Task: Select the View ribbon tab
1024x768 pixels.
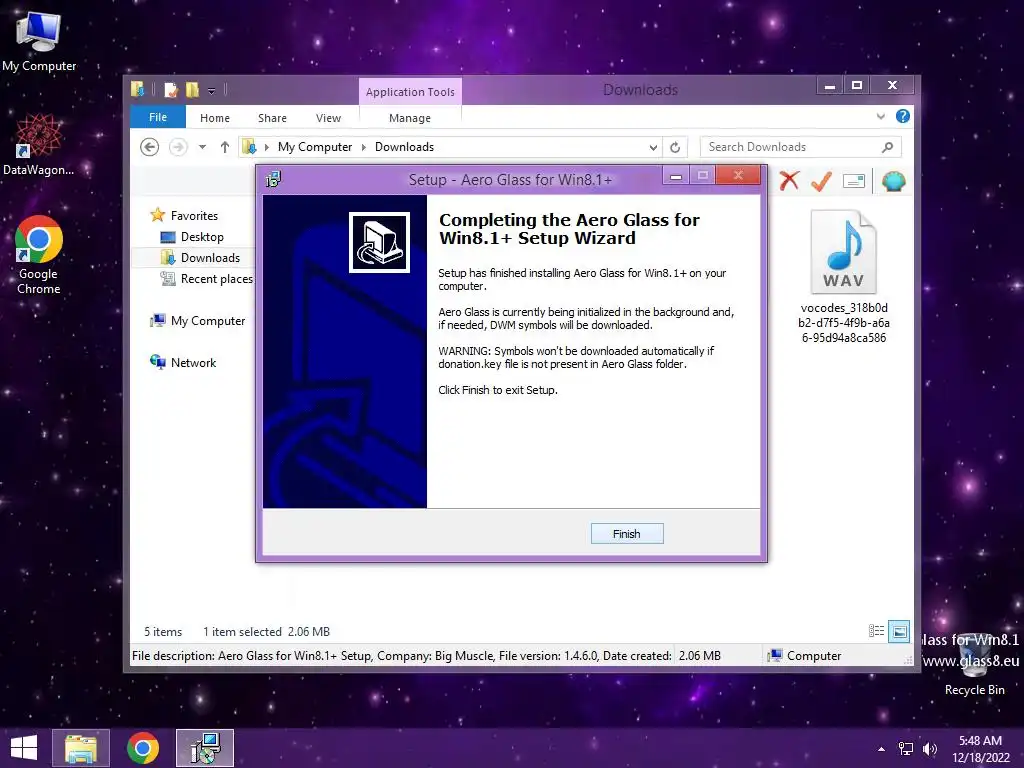Action: pos(328,118)
